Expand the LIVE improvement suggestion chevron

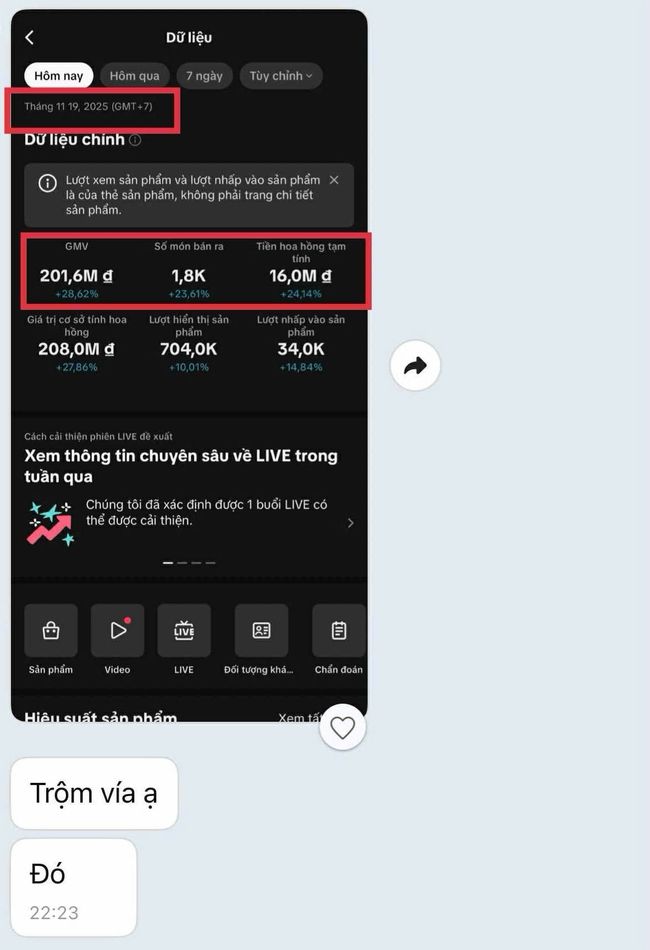350,523
